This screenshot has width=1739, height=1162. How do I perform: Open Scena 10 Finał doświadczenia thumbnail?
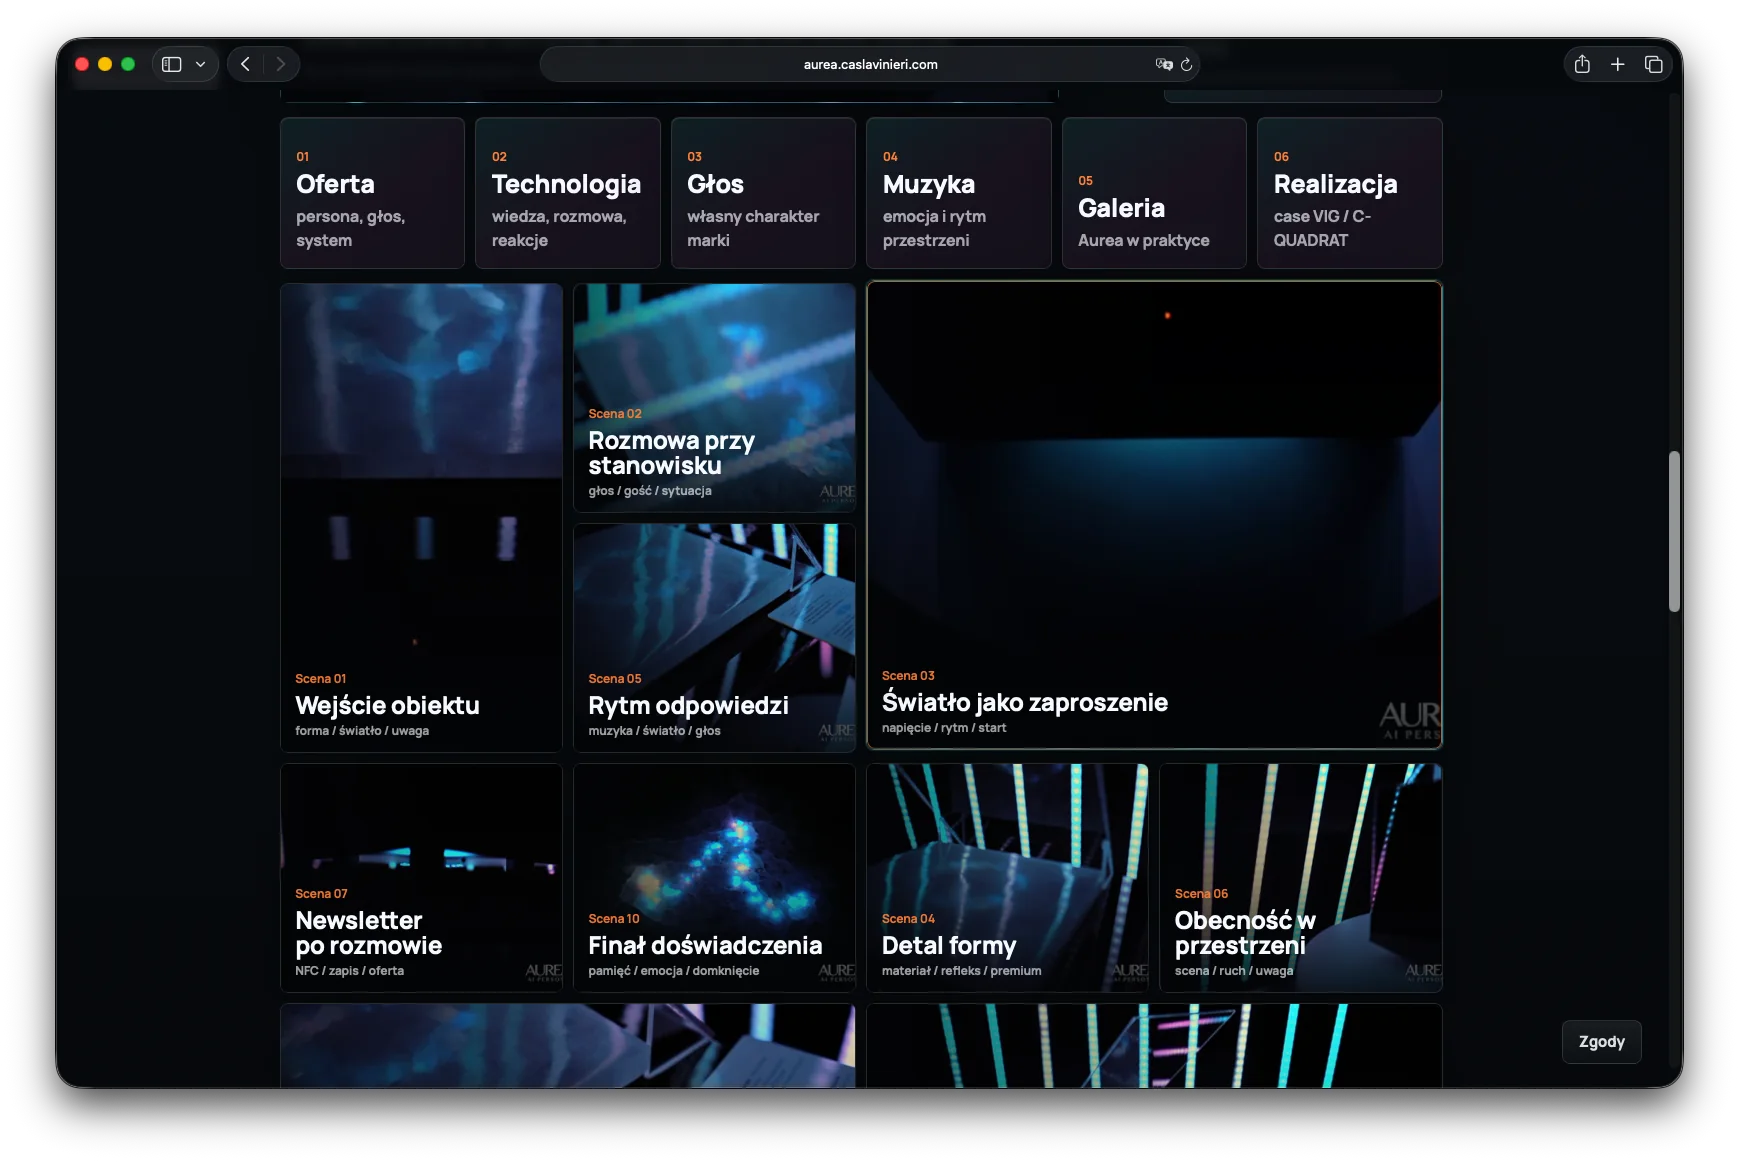click(x=714, y=878)
